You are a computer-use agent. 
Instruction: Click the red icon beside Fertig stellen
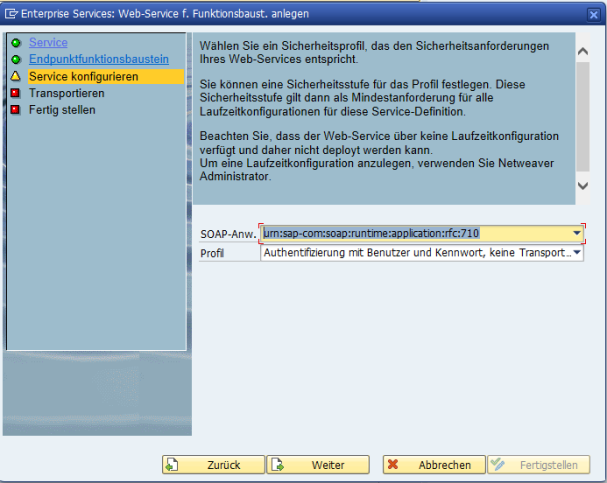coord(14,110)
